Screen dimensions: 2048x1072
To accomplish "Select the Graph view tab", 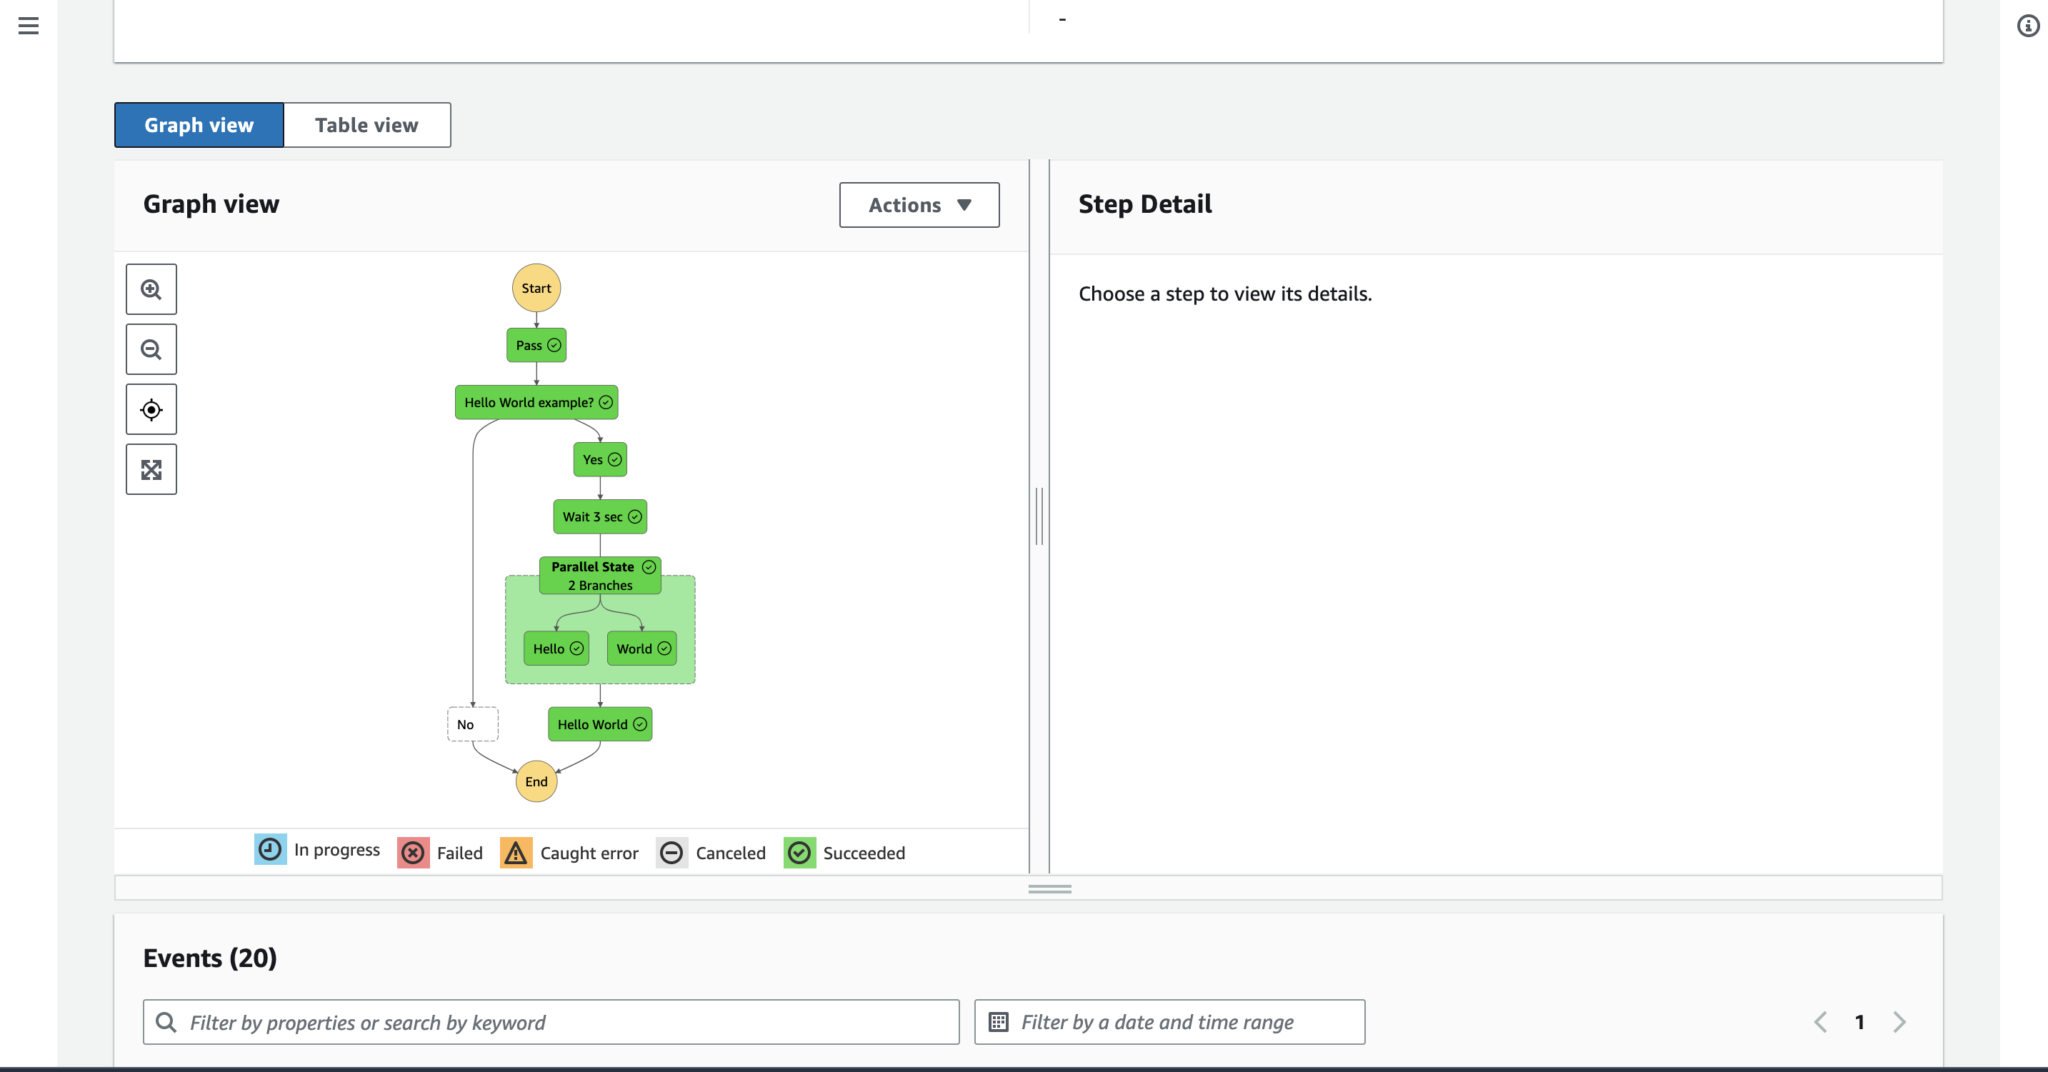I will pos(198,124).
